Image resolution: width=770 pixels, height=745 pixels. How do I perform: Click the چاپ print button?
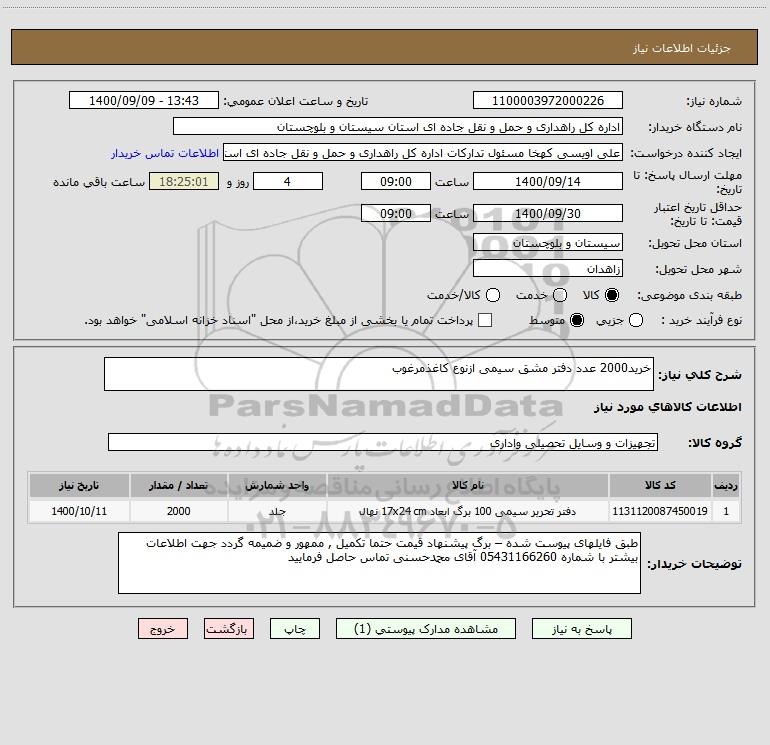(295, 629)
